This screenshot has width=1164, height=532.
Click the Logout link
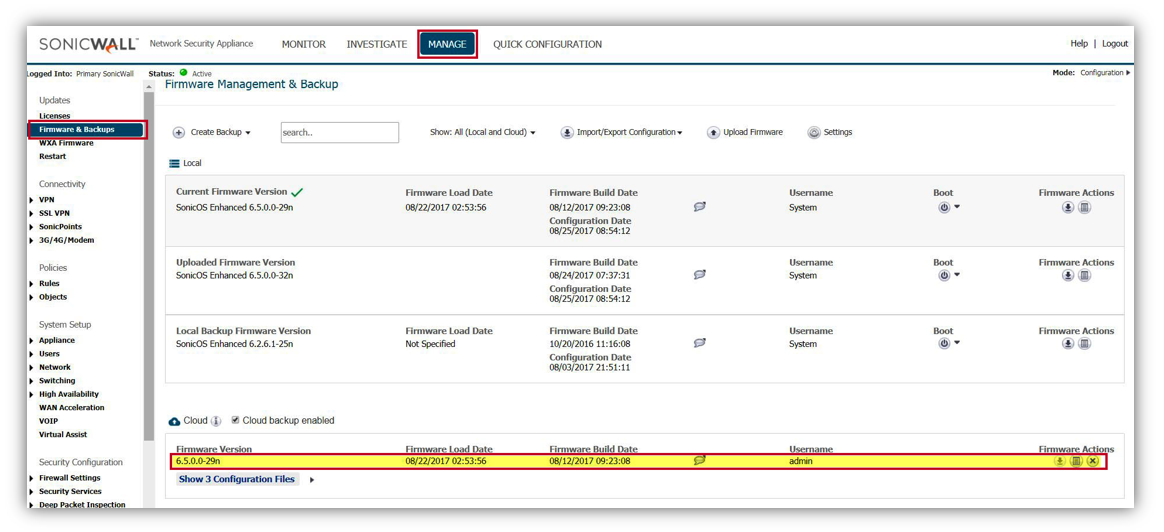pyautogui.click(x=1114, y=44)
